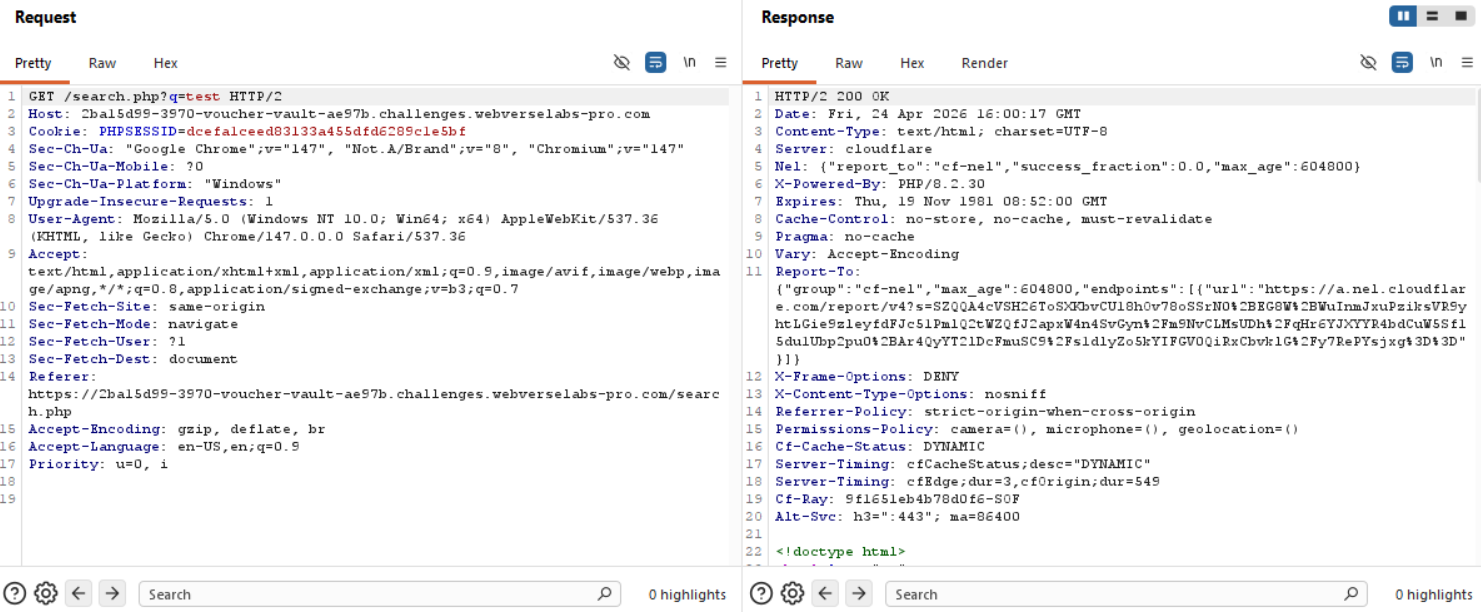1481x612 pixels.
Task: Open help icon in Response search bar
Action: tap(761, 594)
